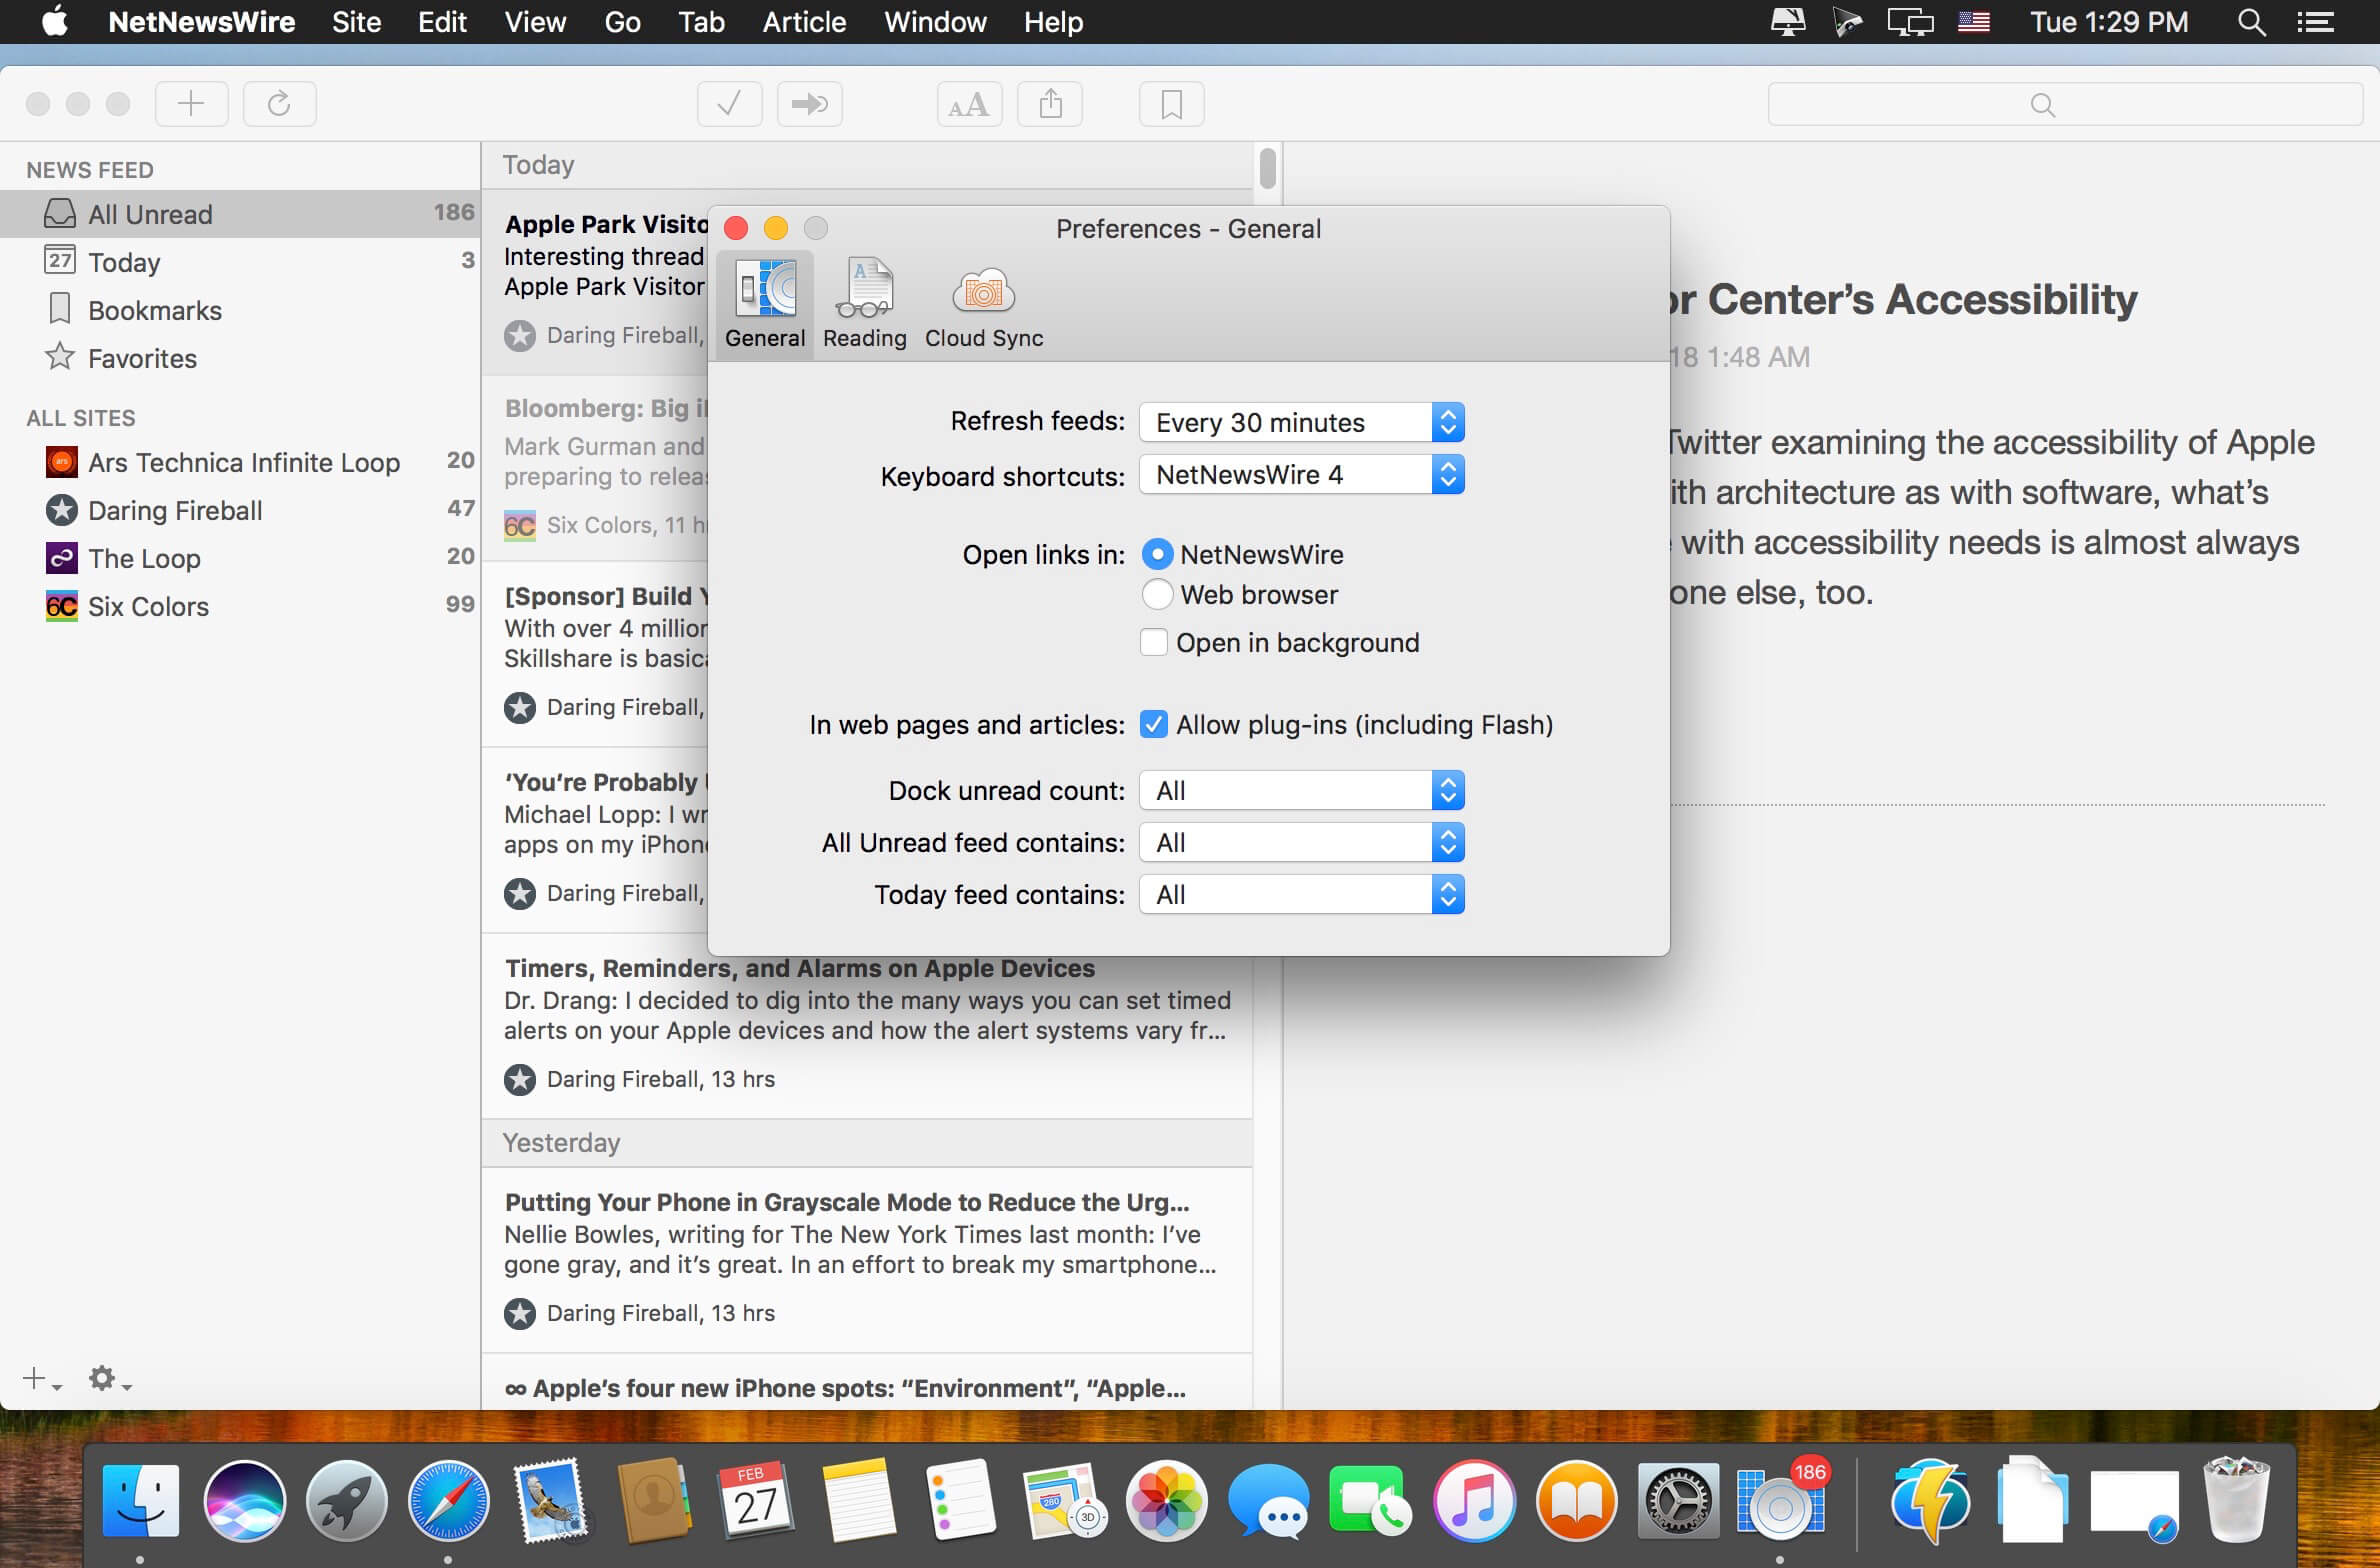Select the Today feed in sidebar
This screenshot has width=2380, height=1568.
pyautogui.click(x=240, y=262)
